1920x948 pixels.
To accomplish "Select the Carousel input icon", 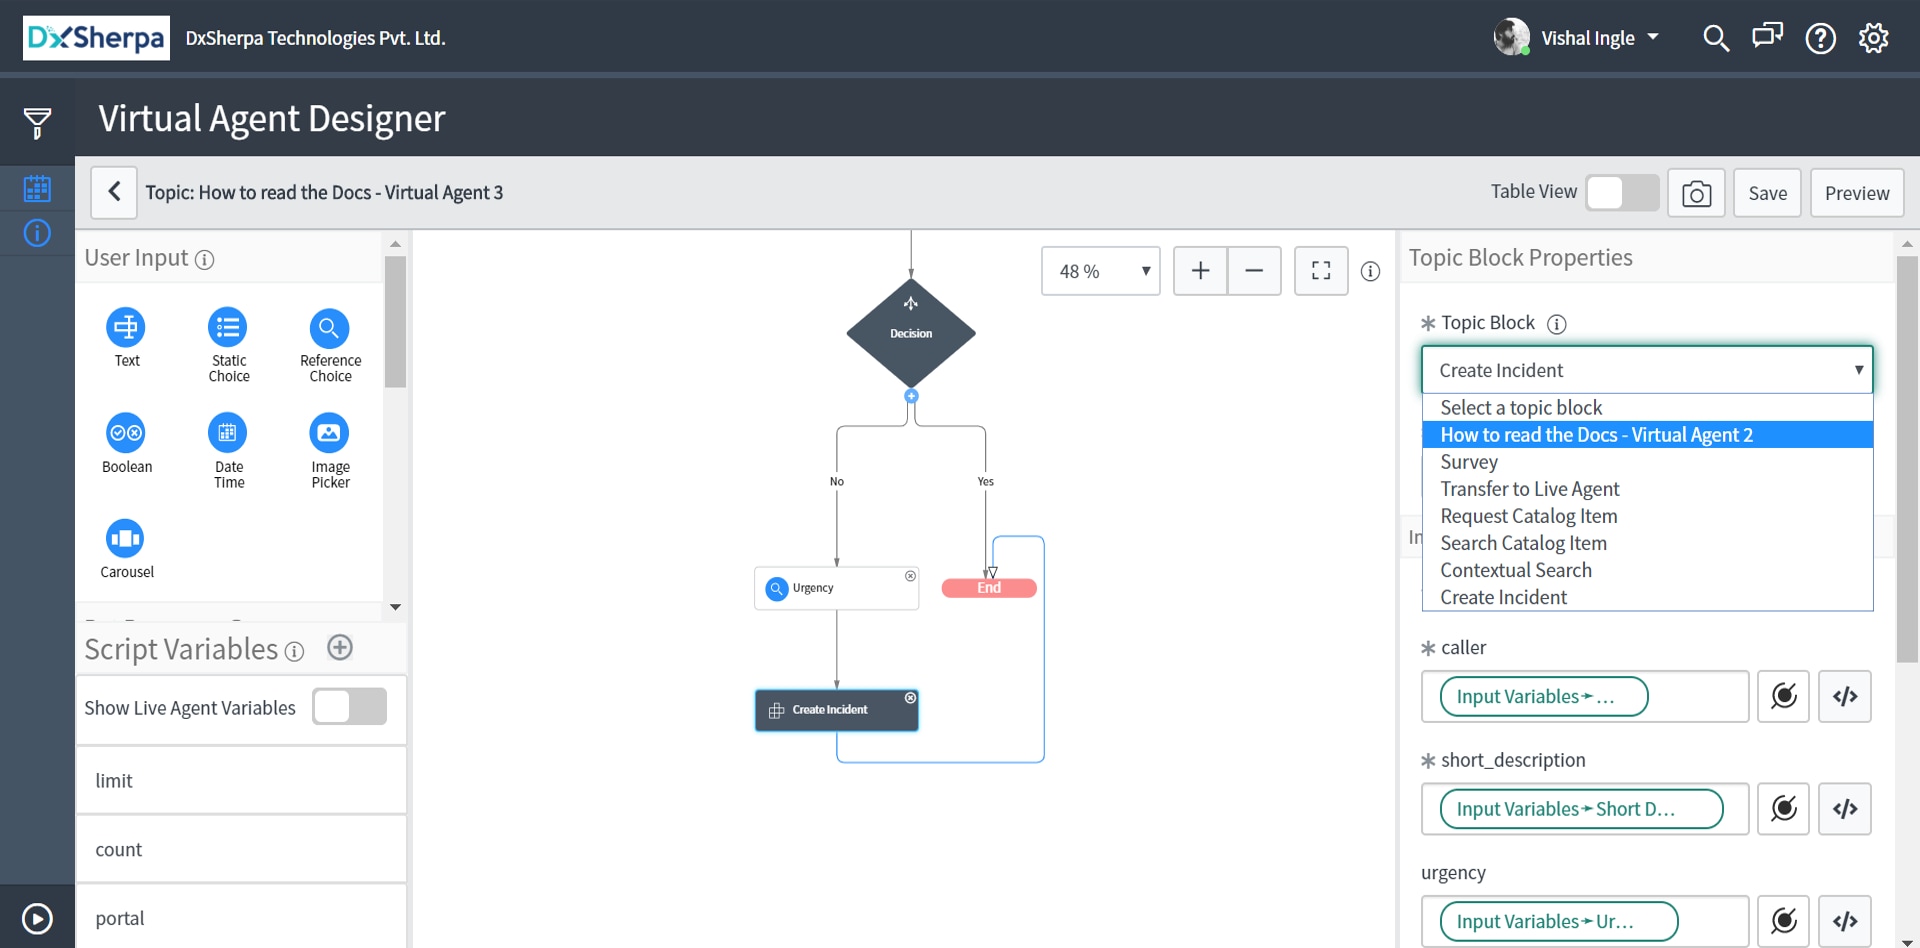I will [126, 539].
